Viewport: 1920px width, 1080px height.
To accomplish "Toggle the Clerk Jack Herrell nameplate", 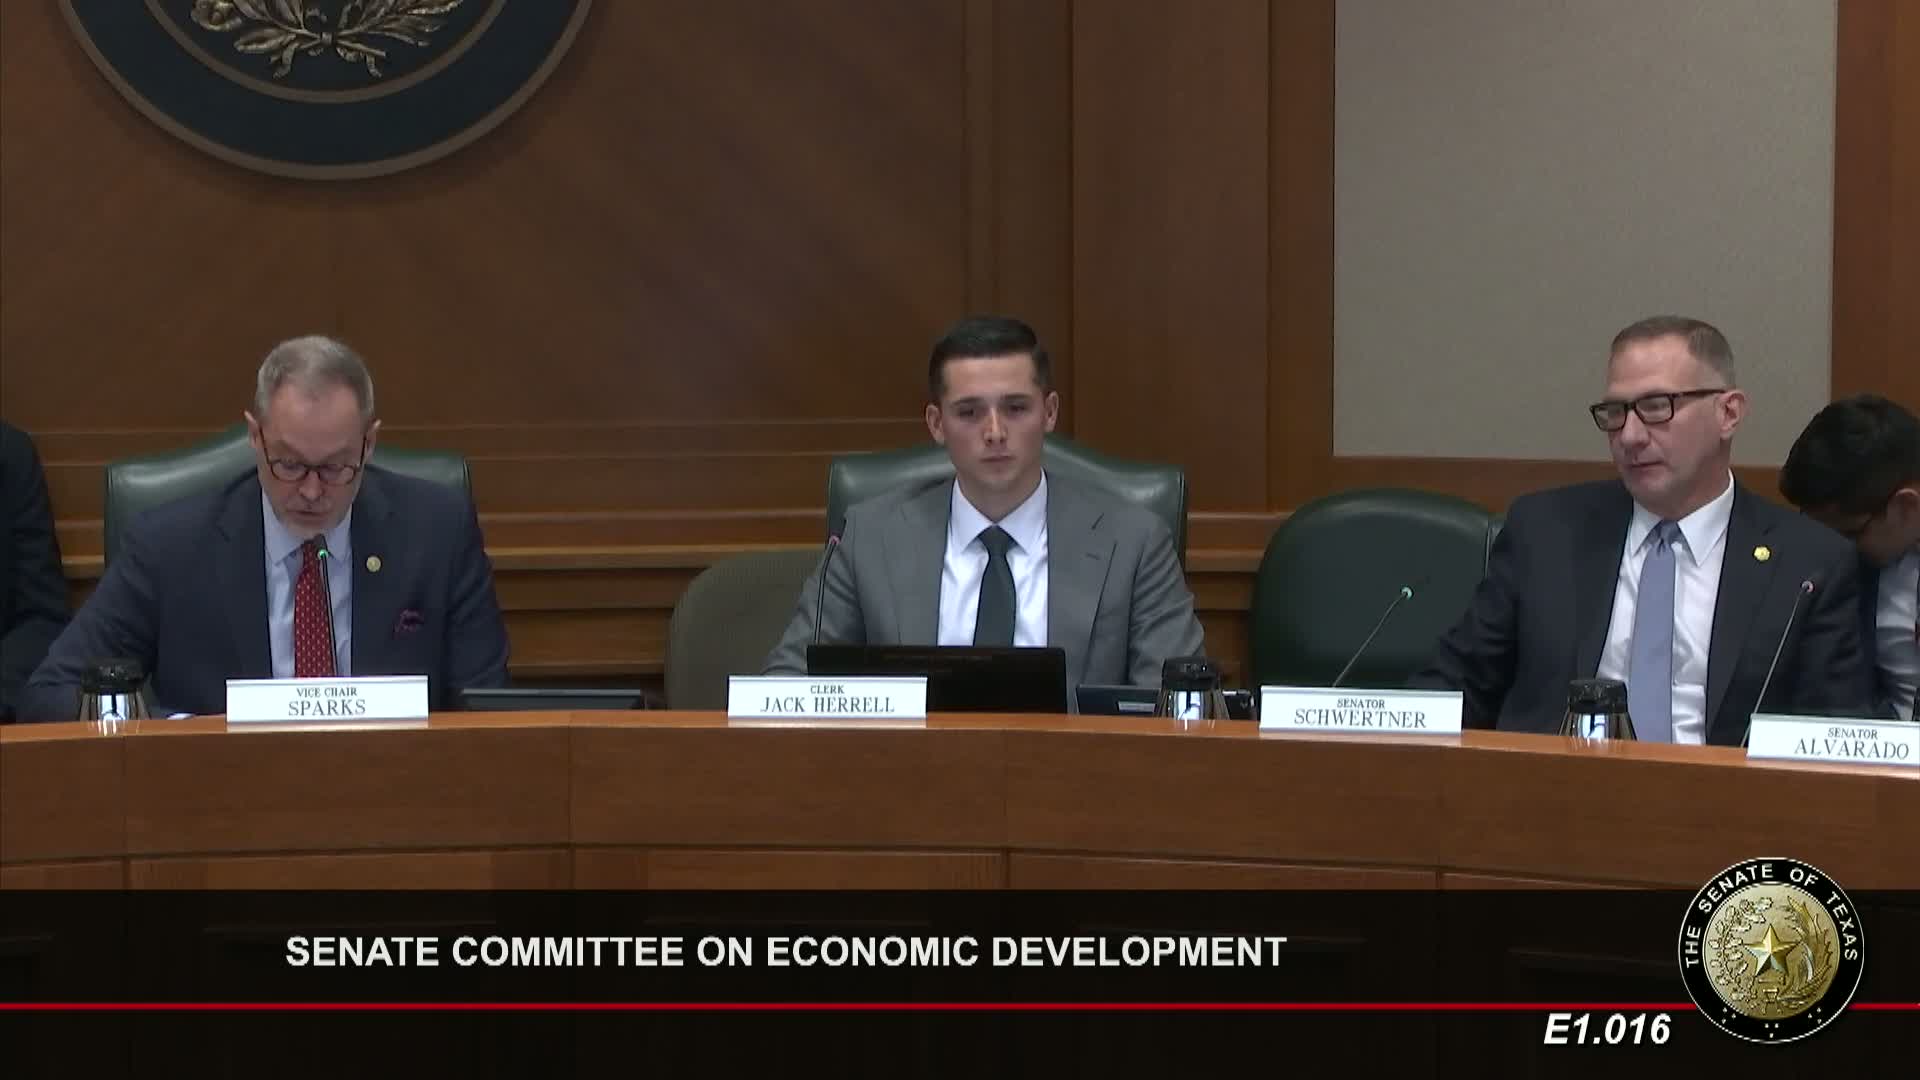I will click(x=830, y=696).
